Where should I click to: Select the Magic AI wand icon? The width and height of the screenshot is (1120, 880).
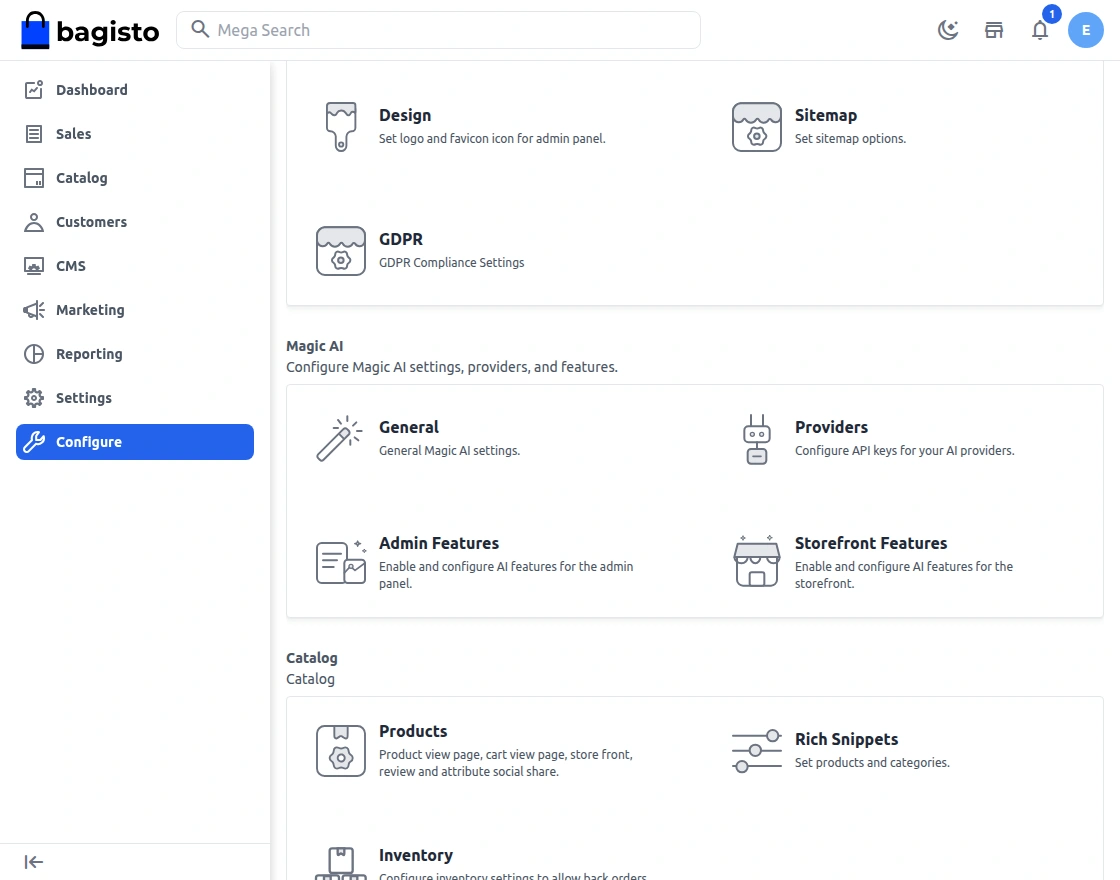click(340, 439)
